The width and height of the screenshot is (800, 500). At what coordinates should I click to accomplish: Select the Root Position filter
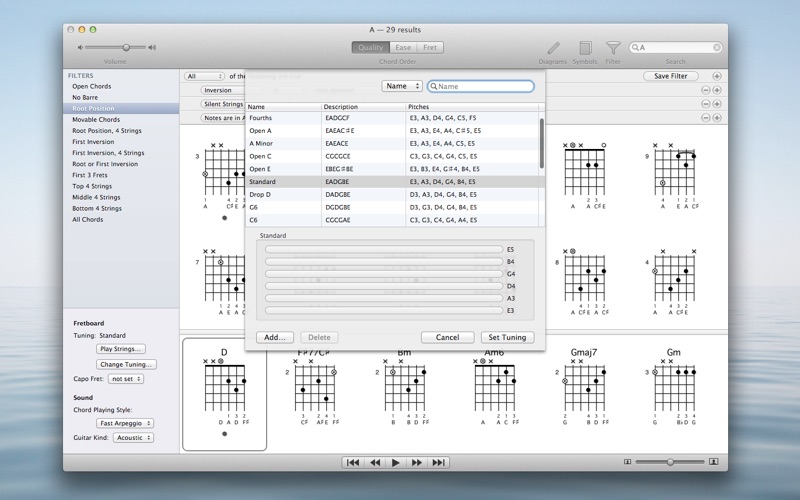pos(93,109)
